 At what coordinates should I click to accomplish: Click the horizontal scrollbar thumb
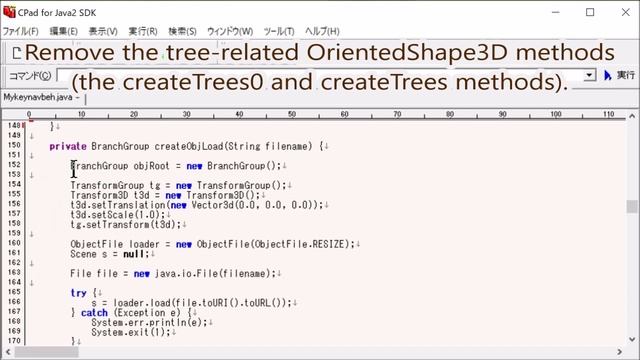(47, 352)
